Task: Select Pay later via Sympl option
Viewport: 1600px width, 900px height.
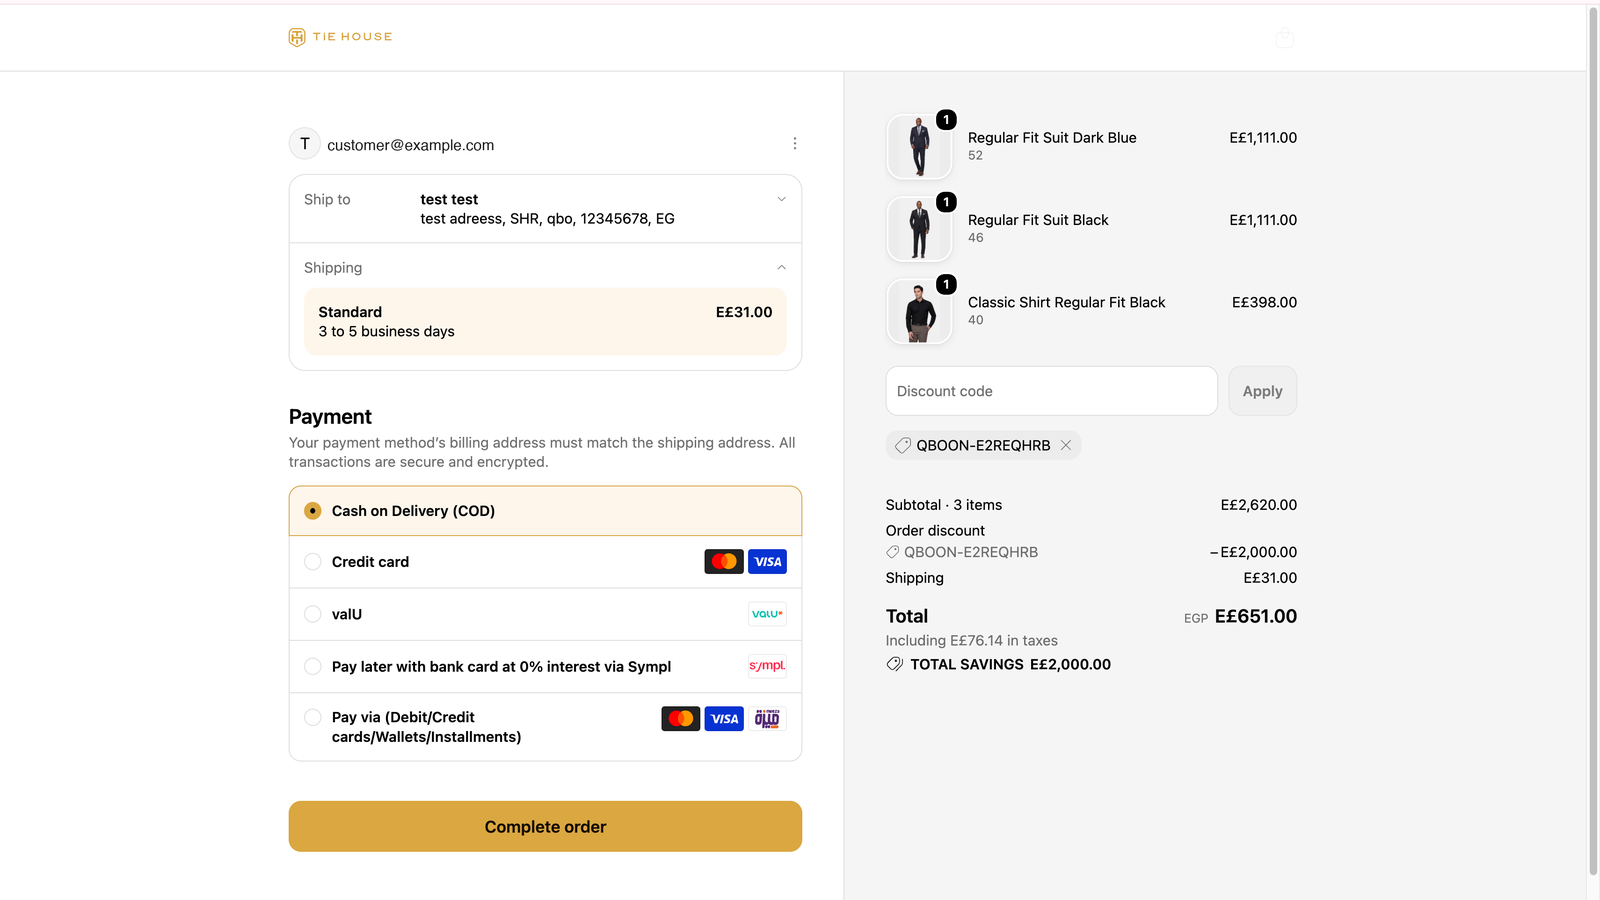Action: pyautogui.click(x=545, y=666)
